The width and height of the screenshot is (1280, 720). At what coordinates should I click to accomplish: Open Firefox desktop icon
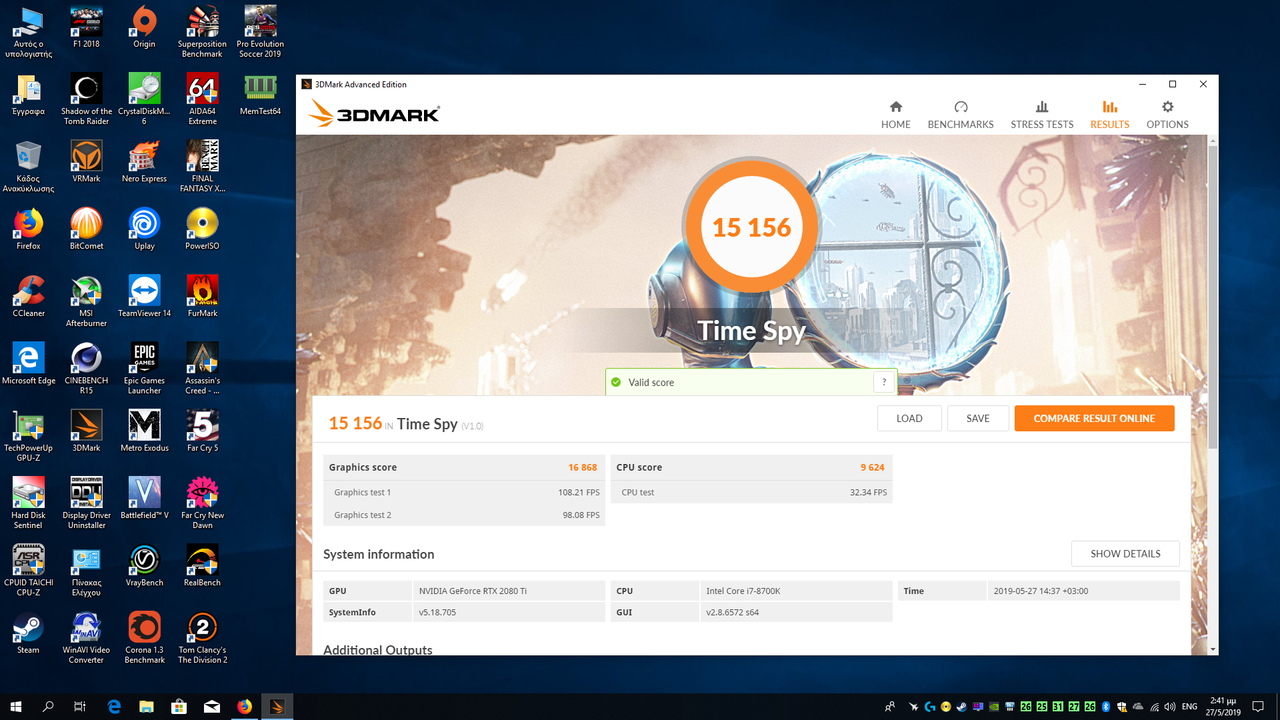pyautogui.click(x=28, y=228)
